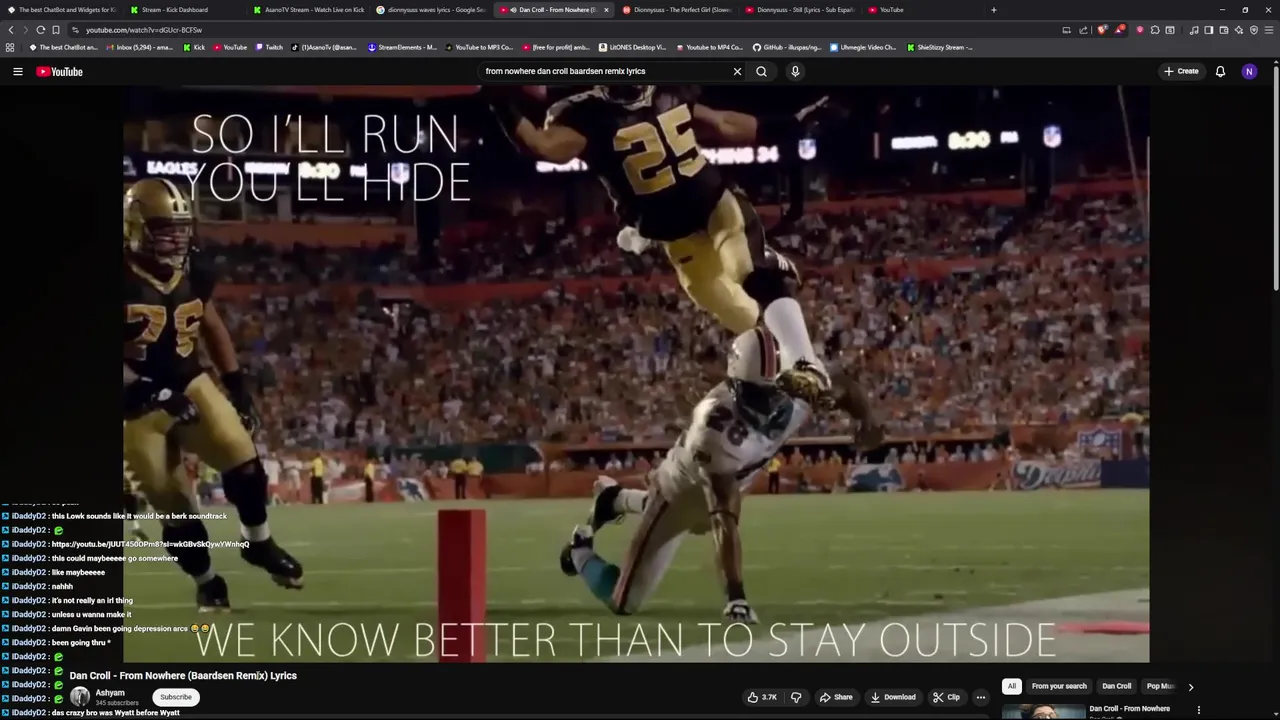Open the Ashyam channel avatar
This screenshot has width=1280, height=720.
[x=79, y=697]
